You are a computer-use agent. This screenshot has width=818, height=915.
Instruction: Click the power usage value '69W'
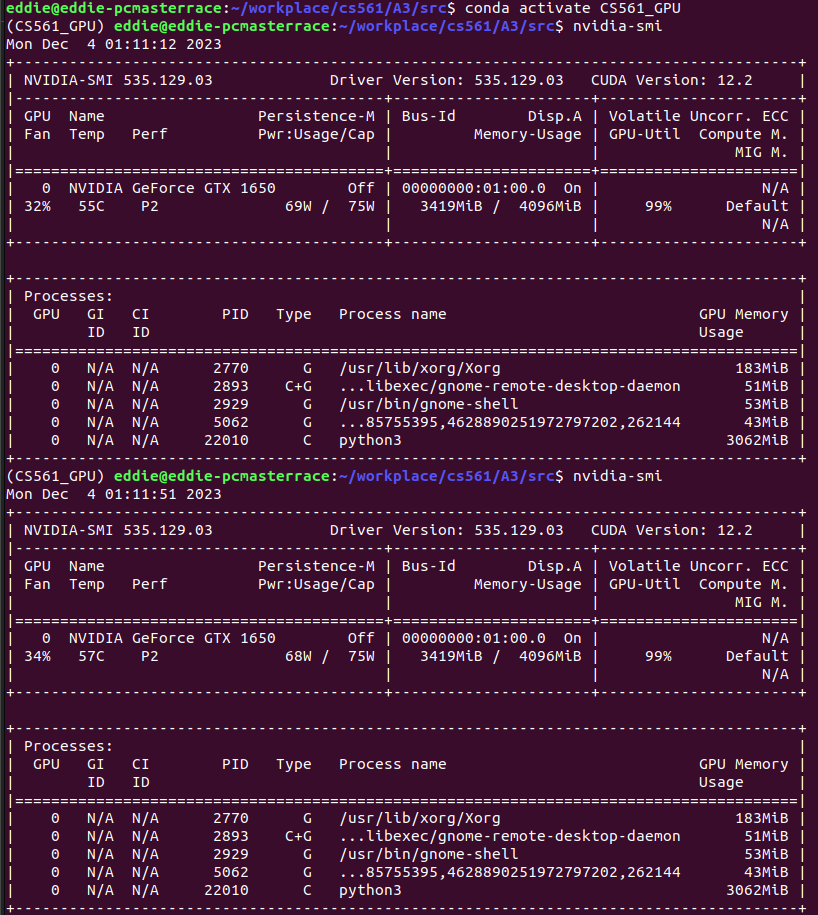point(298,206)
